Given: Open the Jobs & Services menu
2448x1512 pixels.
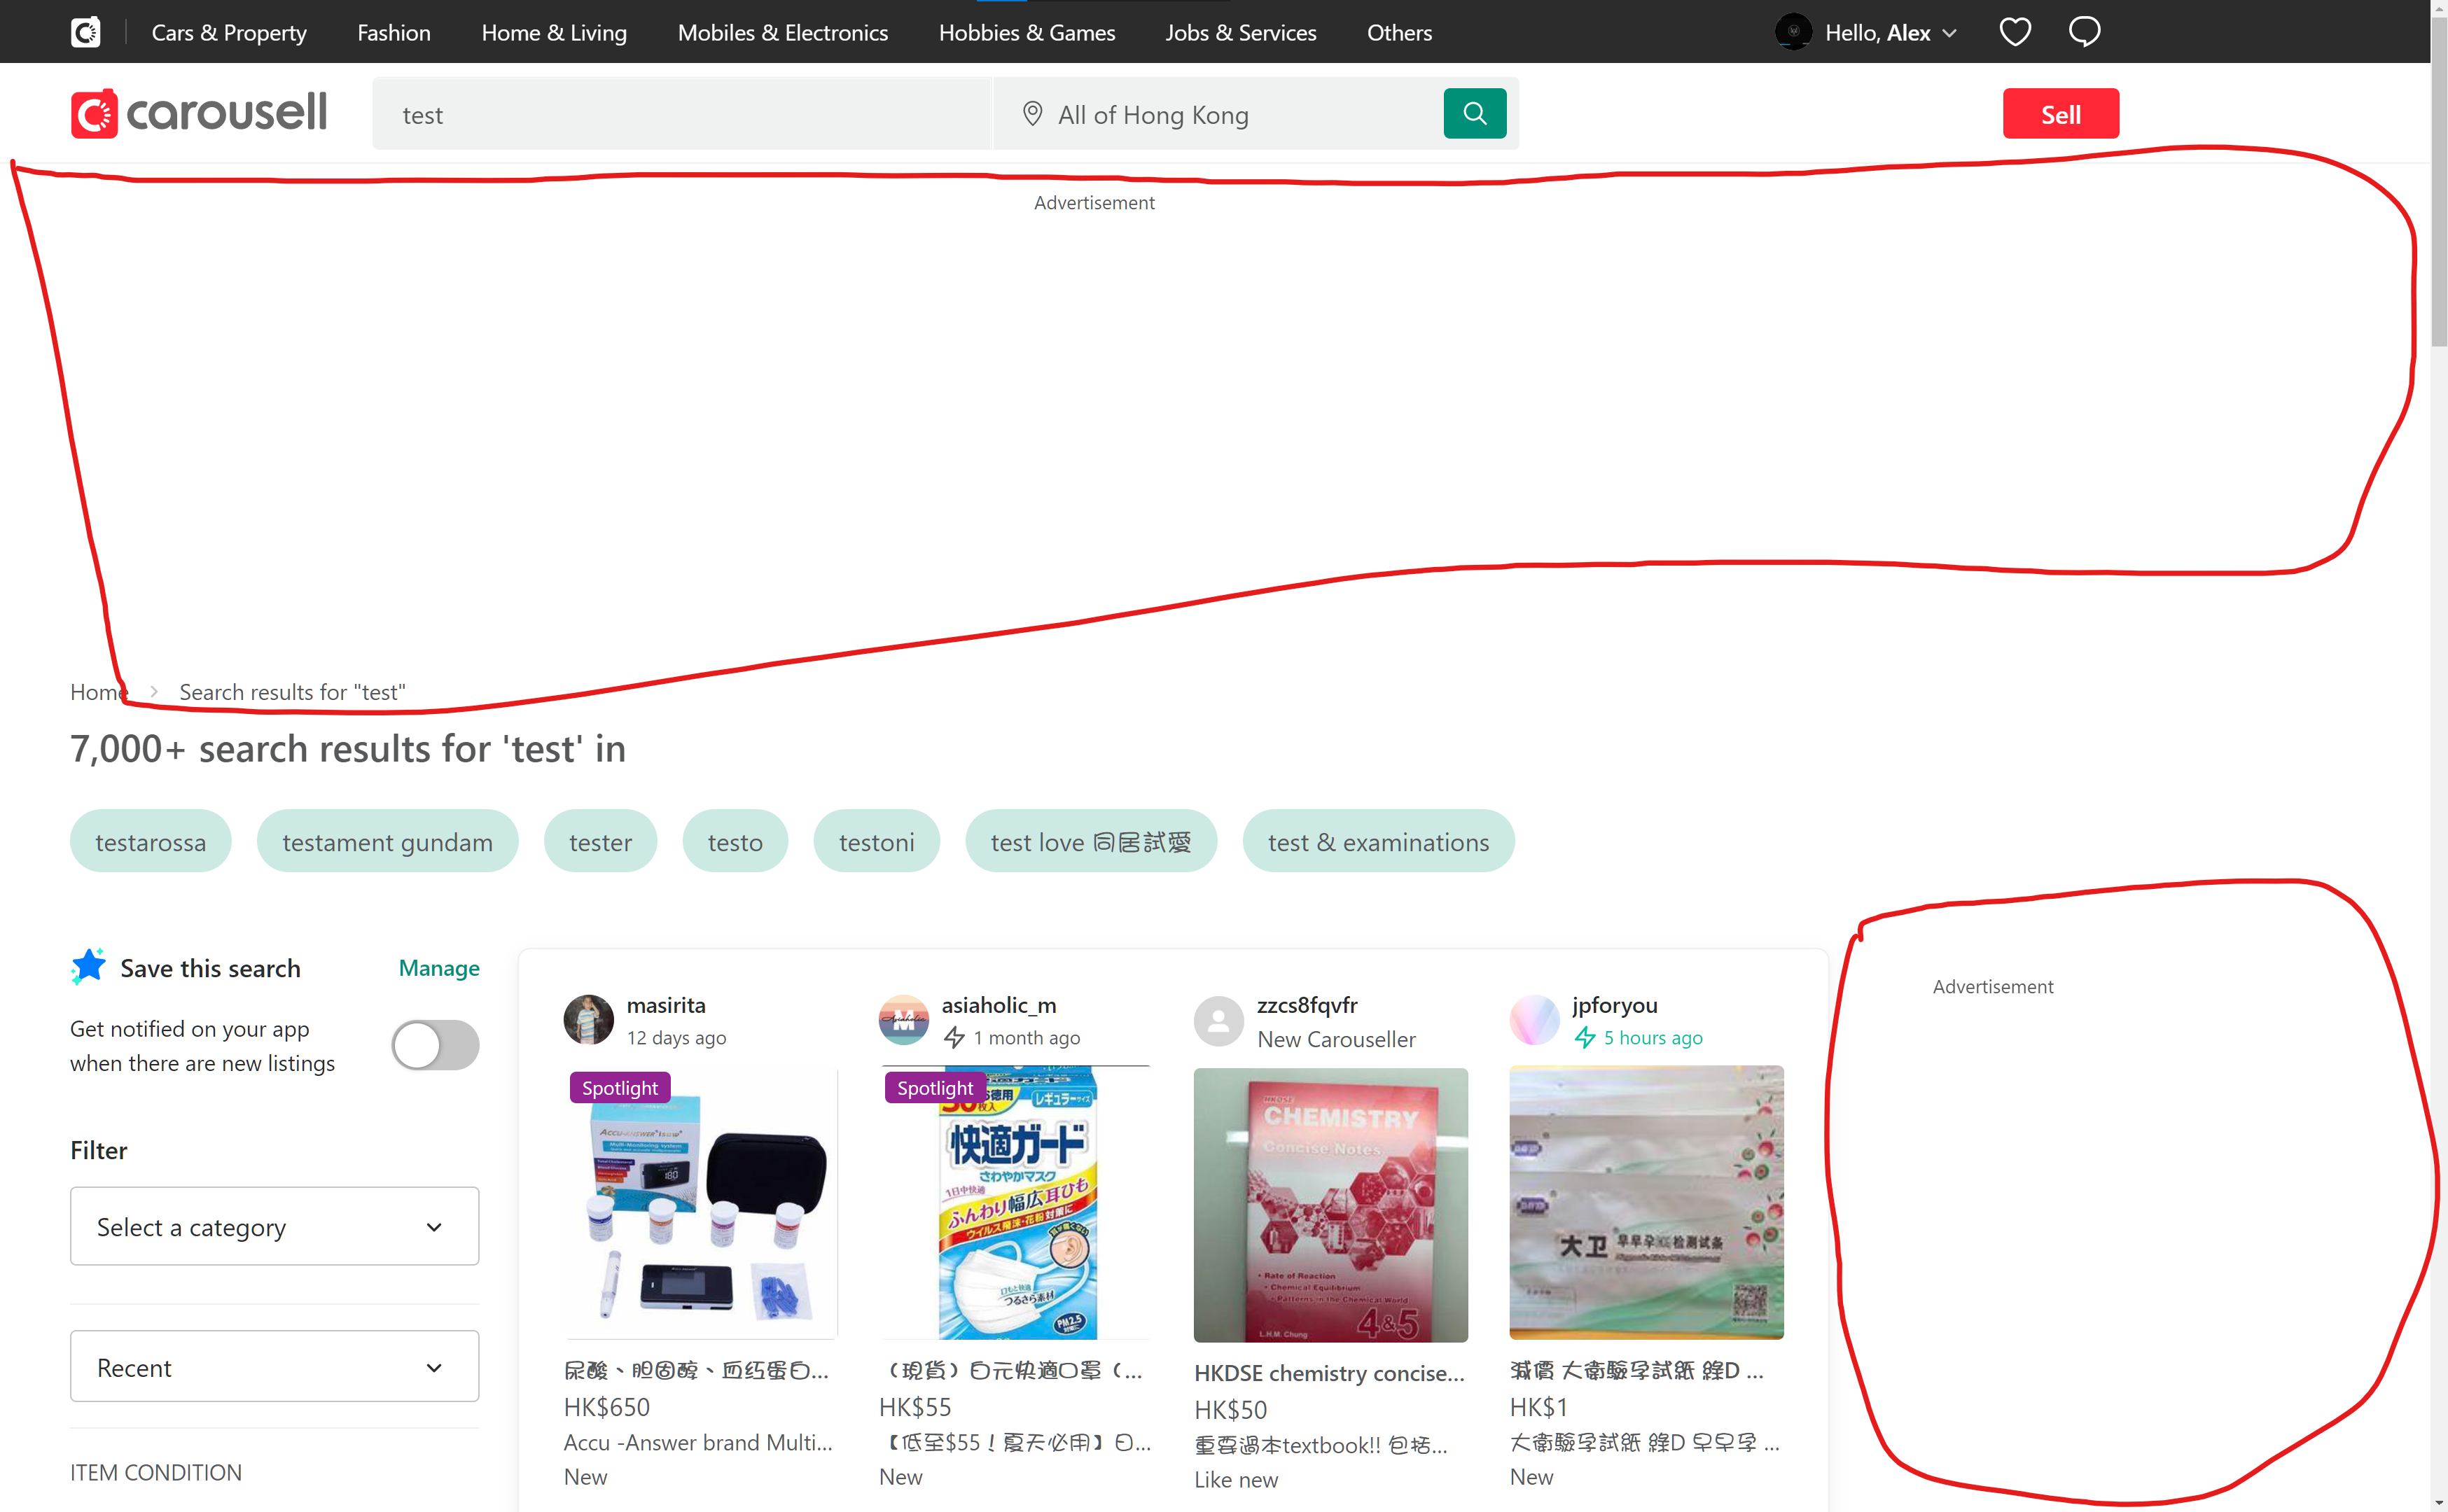Looking at the screenshot, I should (1241, 31).
